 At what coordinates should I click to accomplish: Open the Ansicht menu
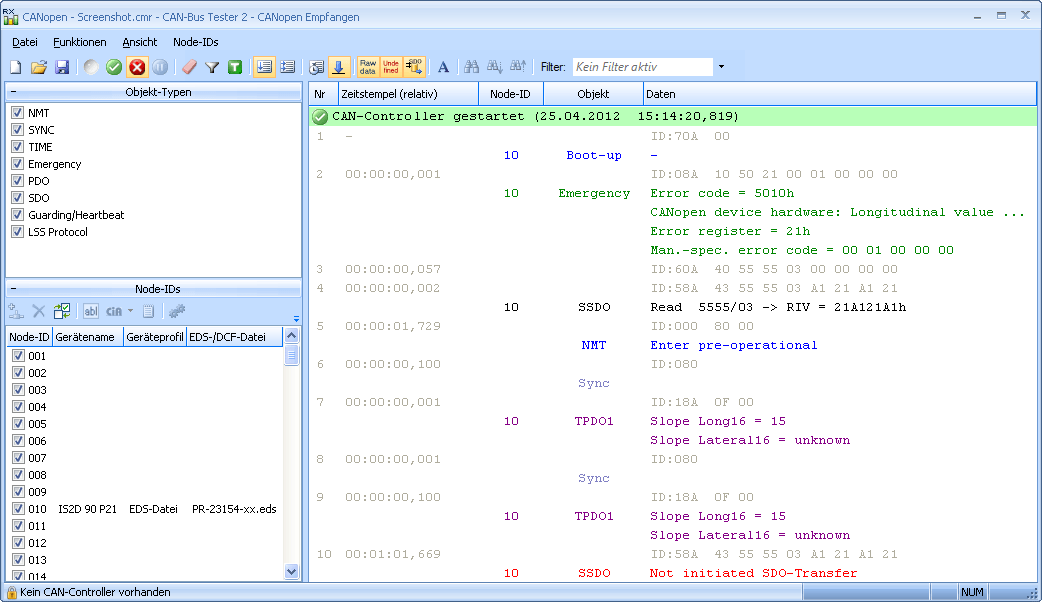pos(140,42)
